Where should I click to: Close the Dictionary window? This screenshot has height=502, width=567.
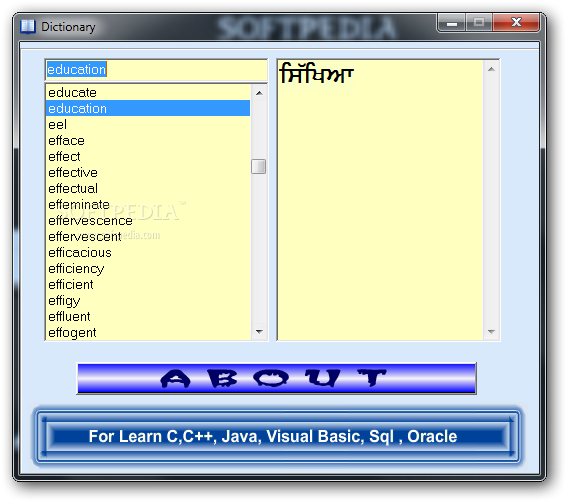516,23
